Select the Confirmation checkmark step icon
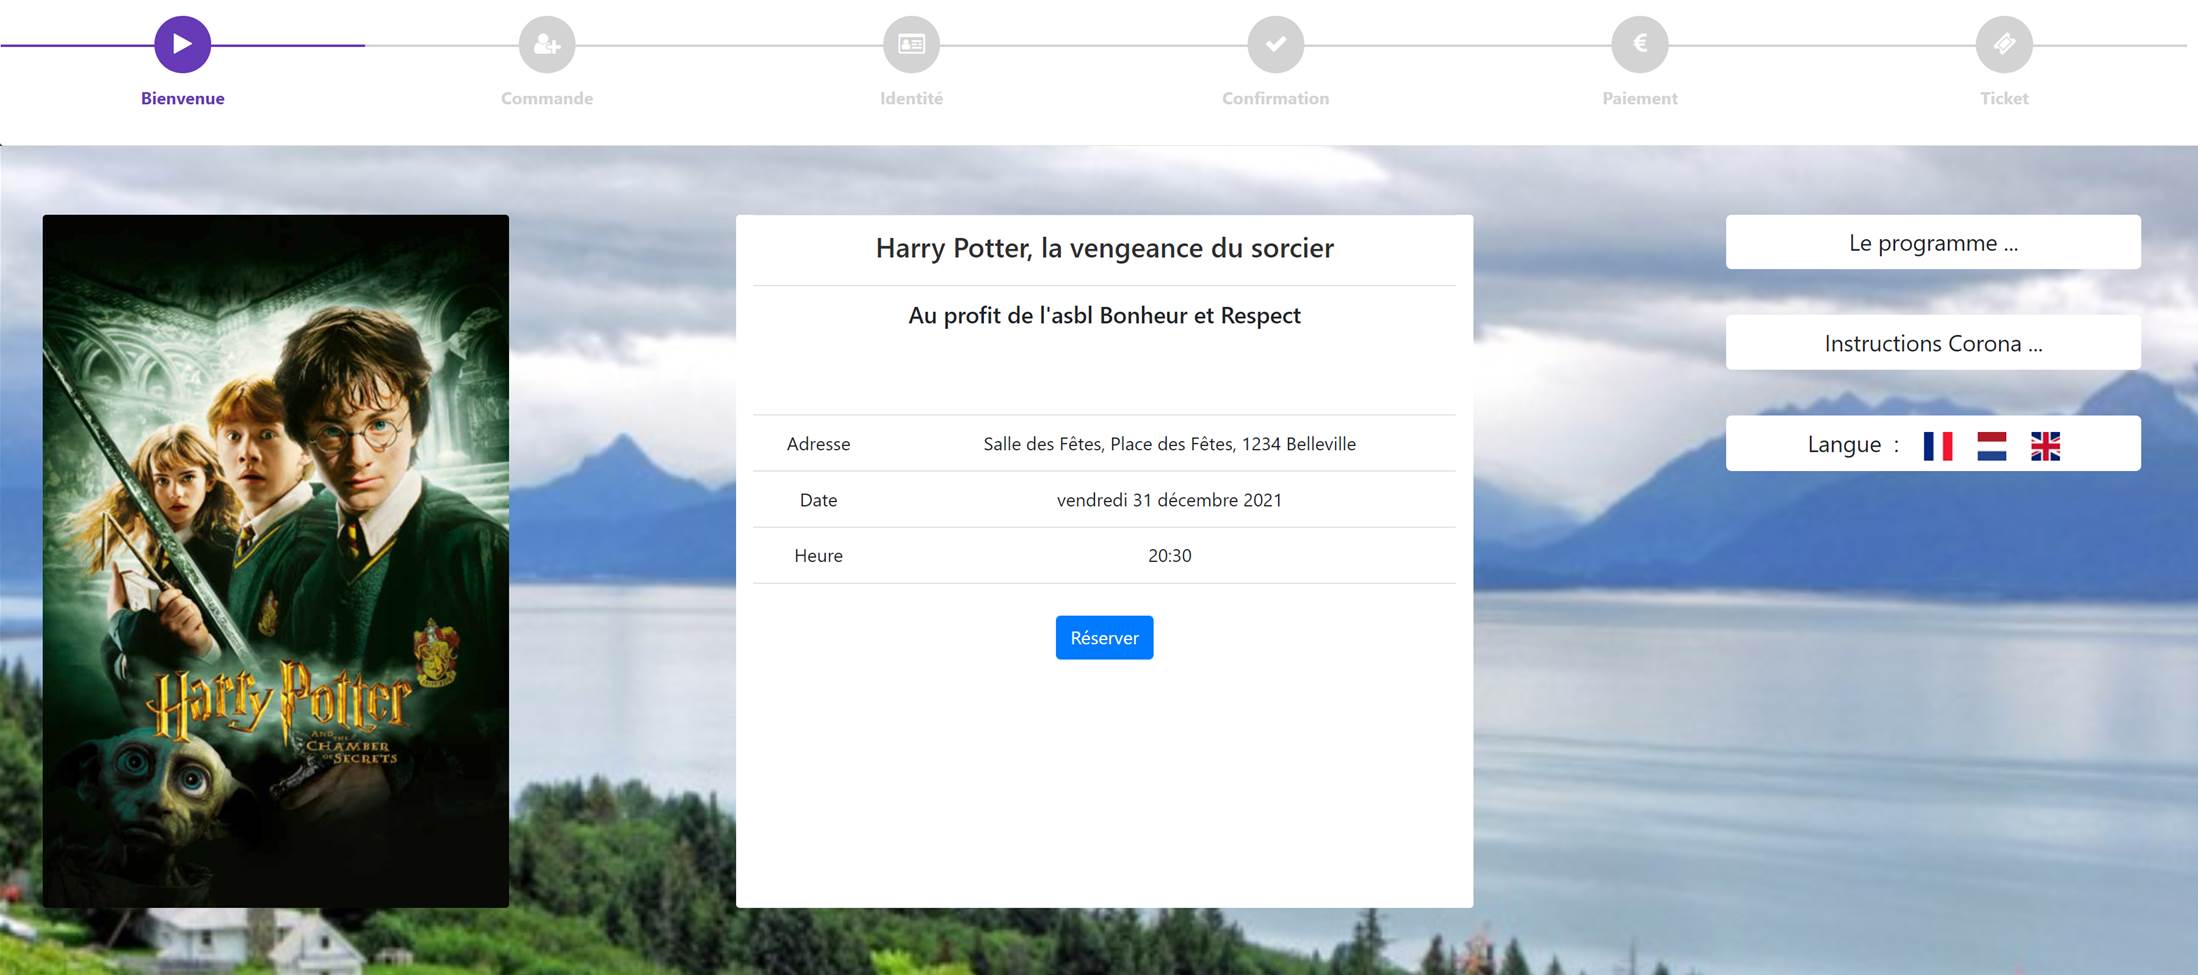 pos(1275,44)
